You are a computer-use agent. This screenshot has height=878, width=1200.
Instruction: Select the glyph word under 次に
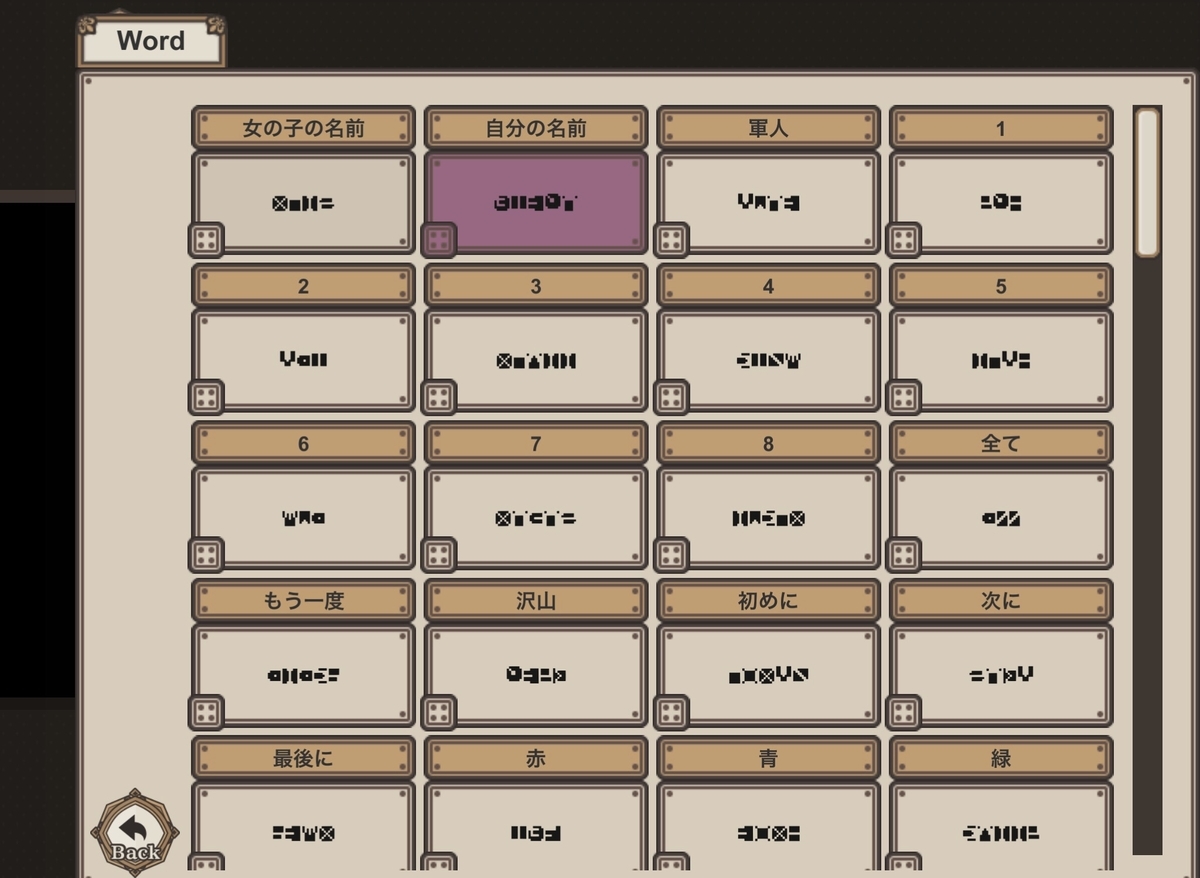1001,675
